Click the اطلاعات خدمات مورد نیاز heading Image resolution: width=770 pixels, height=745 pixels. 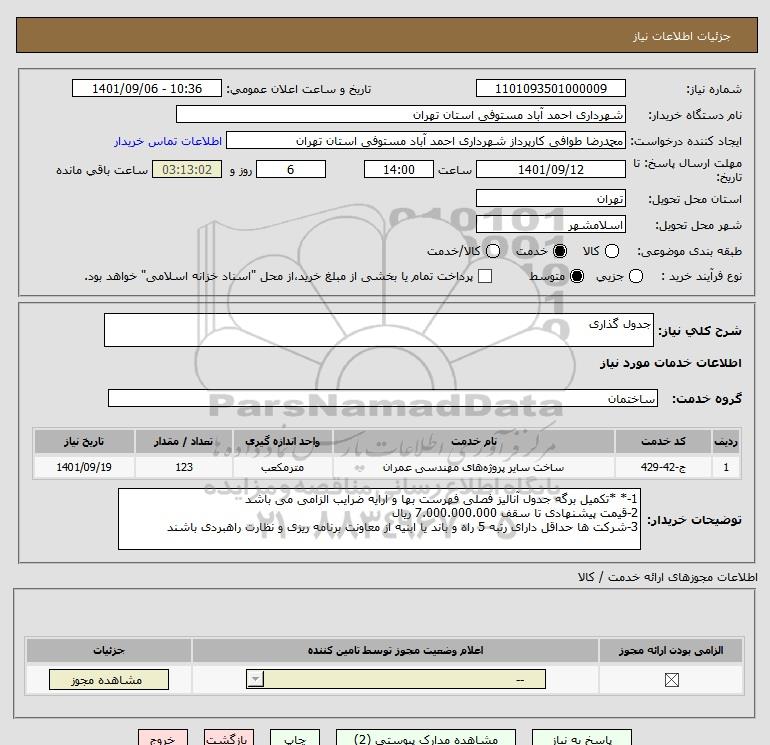pyautogui.click(x=670, y=363)
